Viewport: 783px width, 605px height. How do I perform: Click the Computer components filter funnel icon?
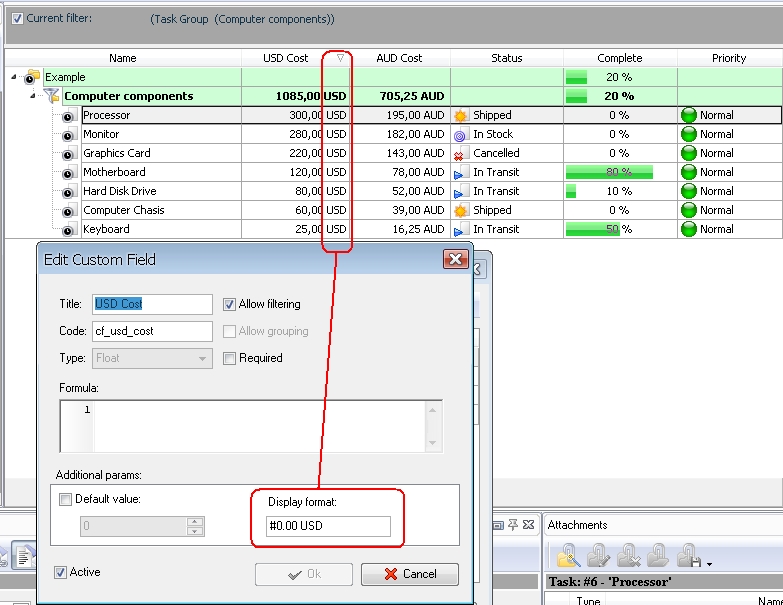(52, 97)
